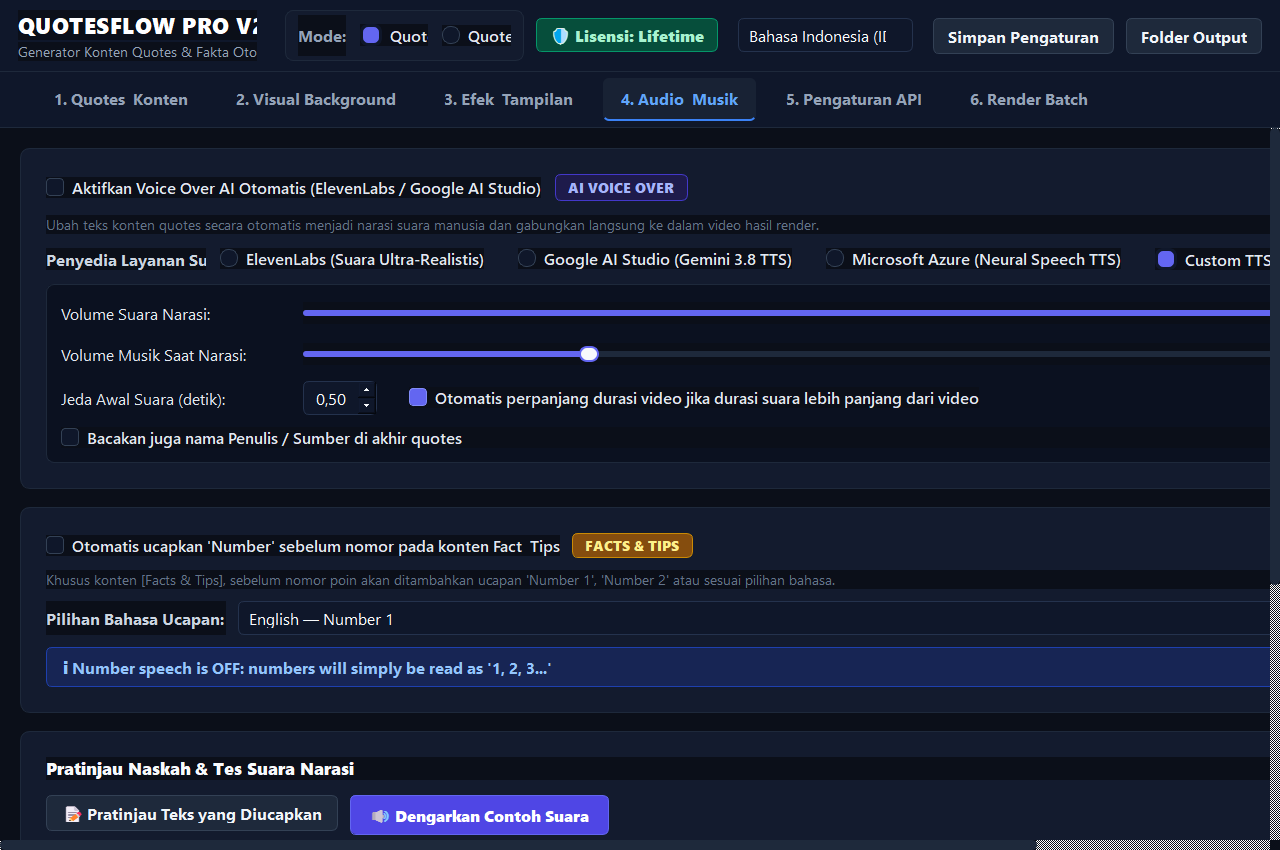This screenshot has height=850, width=1280.
Task: Click the 'Volume Suara Narasi:' label
Action: pos(136,315)
